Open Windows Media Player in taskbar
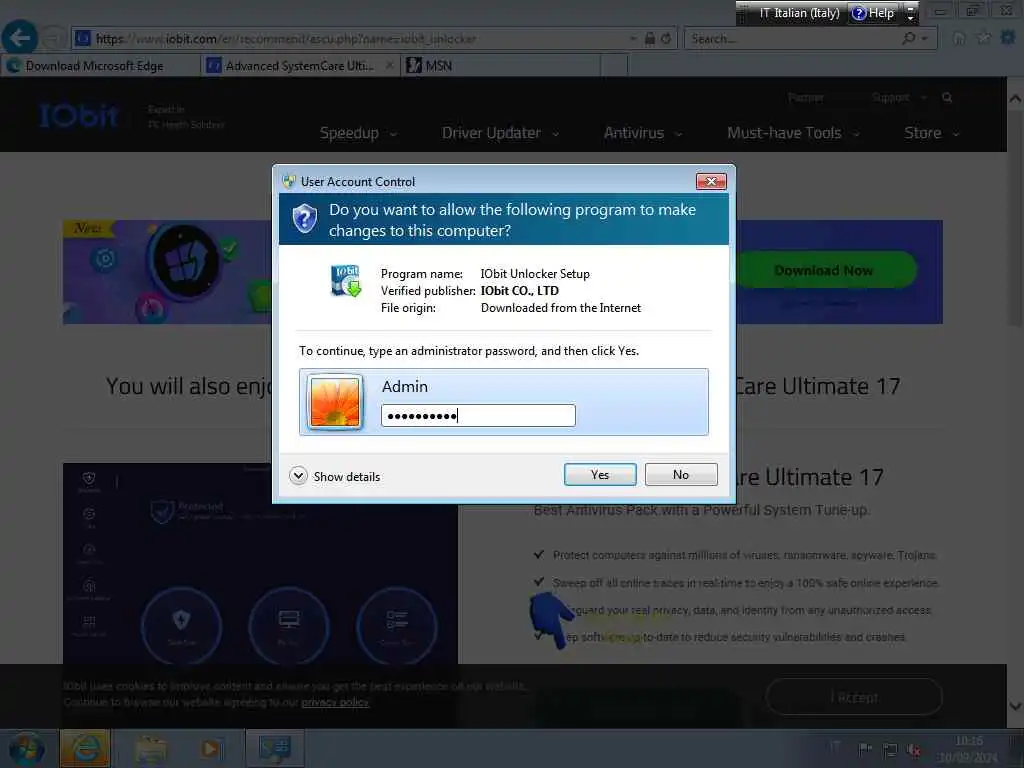 [211, 749]
